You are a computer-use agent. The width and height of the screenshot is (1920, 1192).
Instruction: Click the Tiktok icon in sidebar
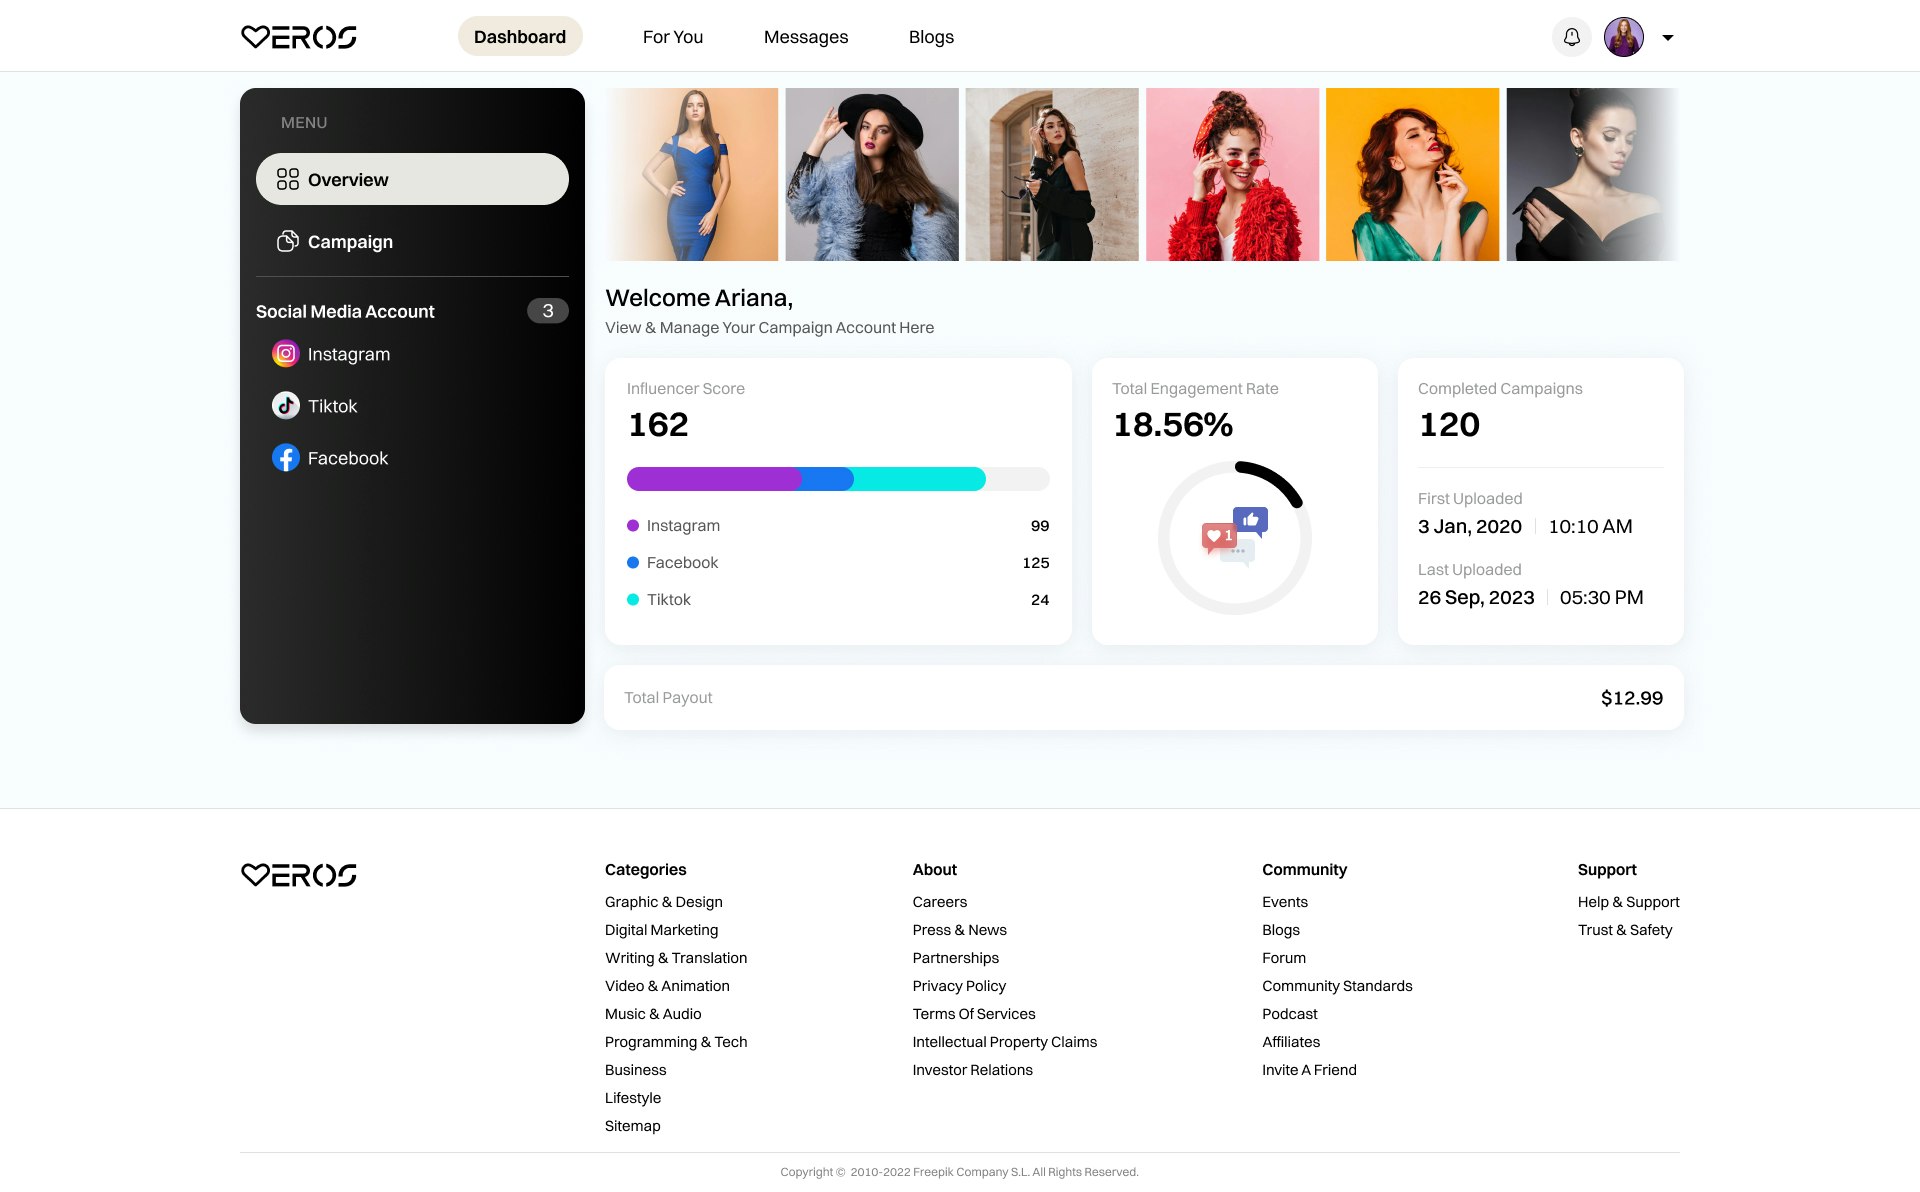click(286, 406)
